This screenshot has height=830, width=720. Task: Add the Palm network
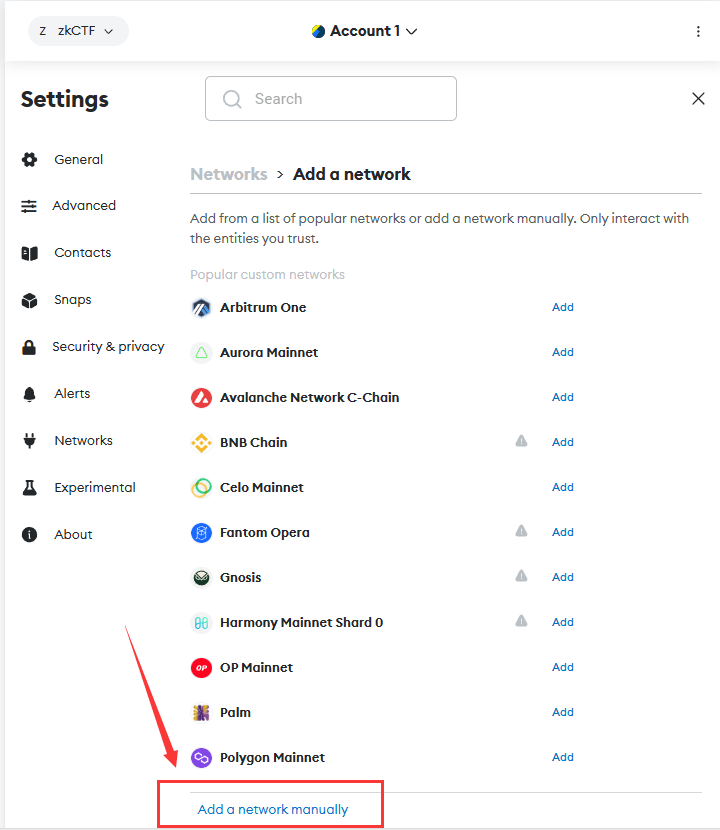tap(563, 712)
